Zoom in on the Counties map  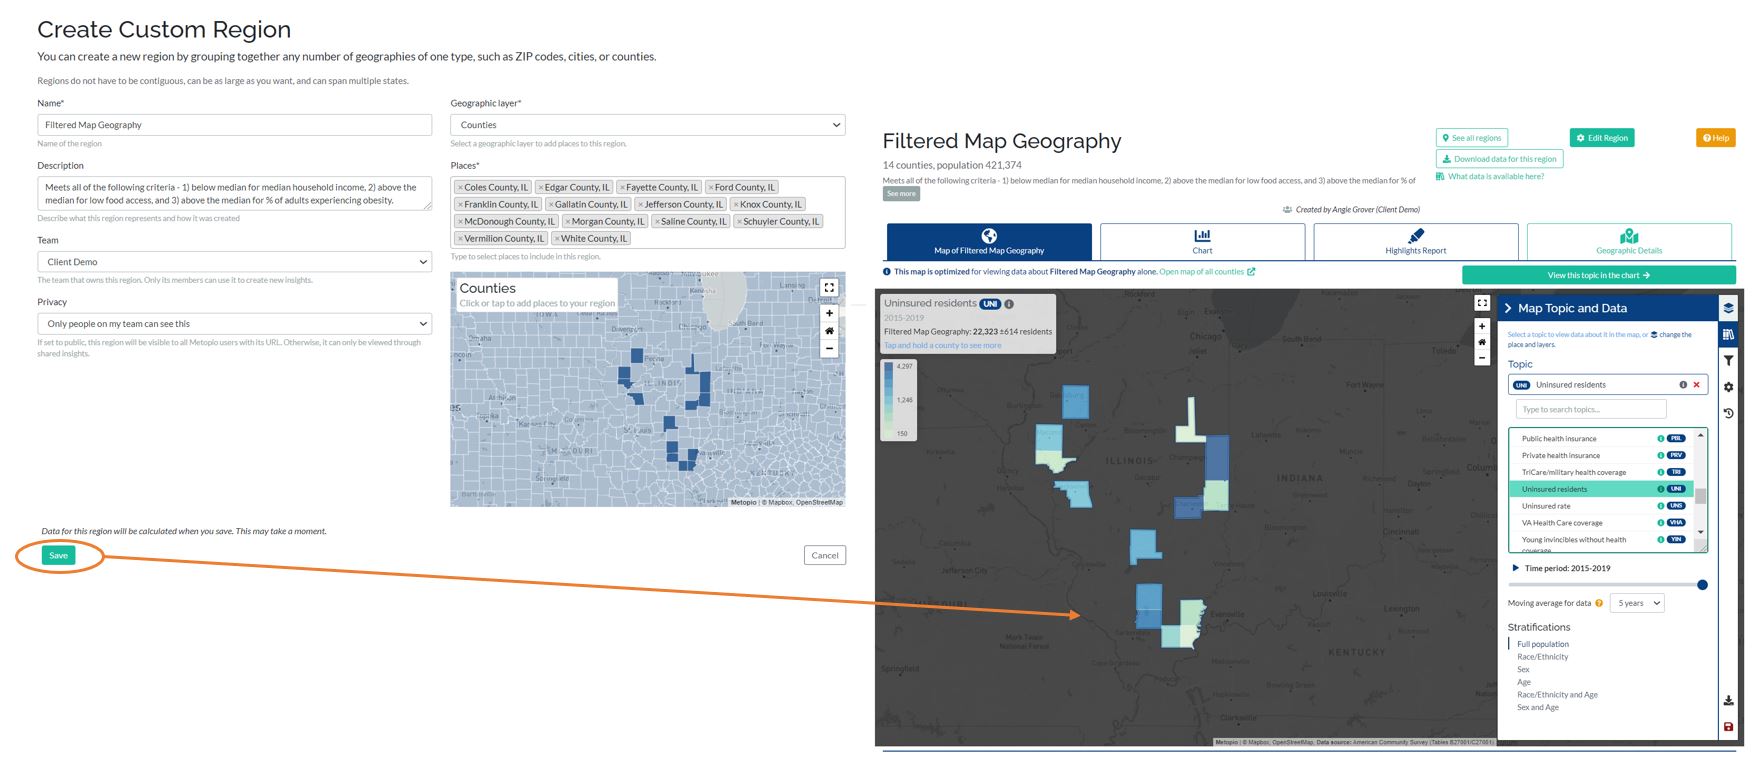[x=829, y=313]
